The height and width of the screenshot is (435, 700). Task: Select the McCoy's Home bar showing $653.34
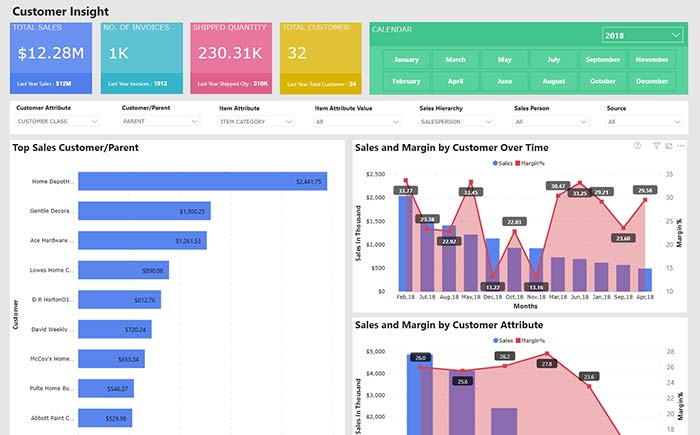tap(111, 359)
